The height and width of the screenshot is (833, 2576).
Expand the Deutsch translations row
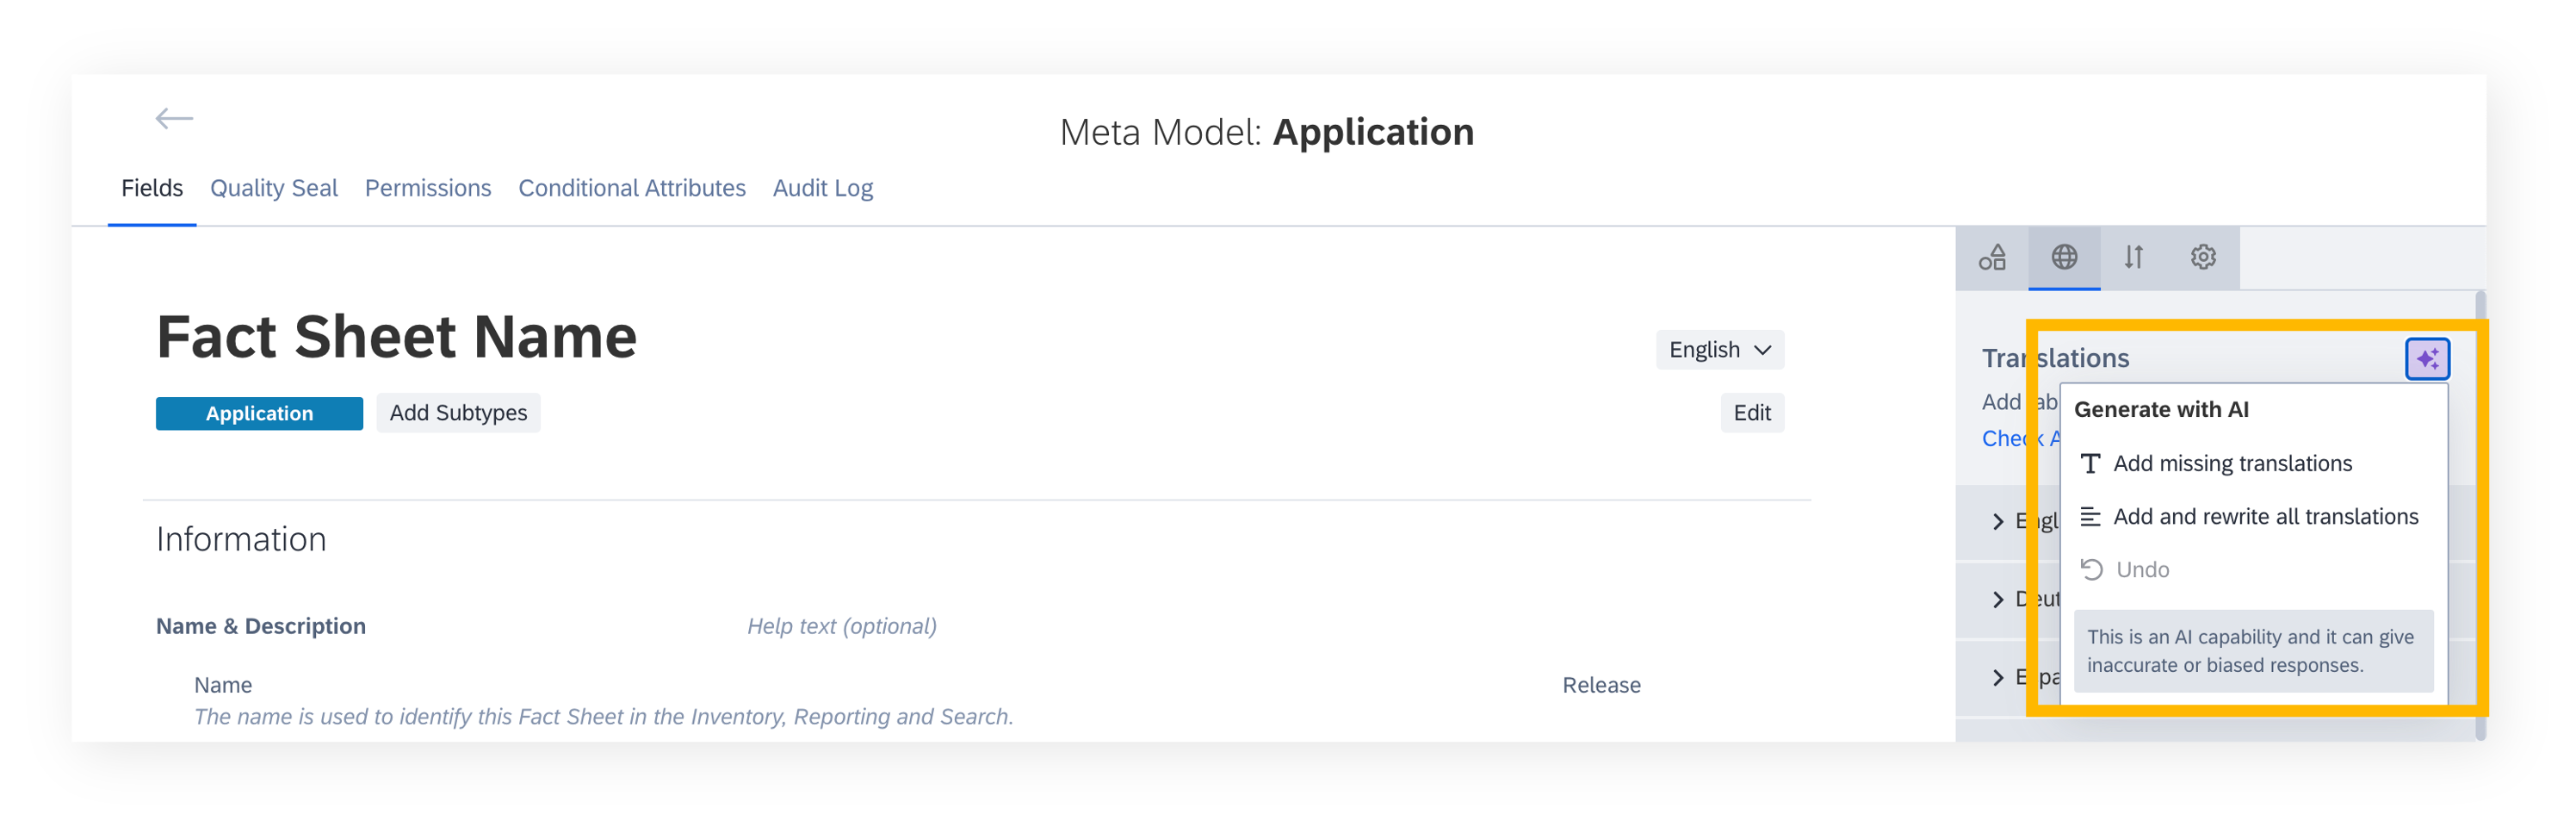(x=1997, y=600)
